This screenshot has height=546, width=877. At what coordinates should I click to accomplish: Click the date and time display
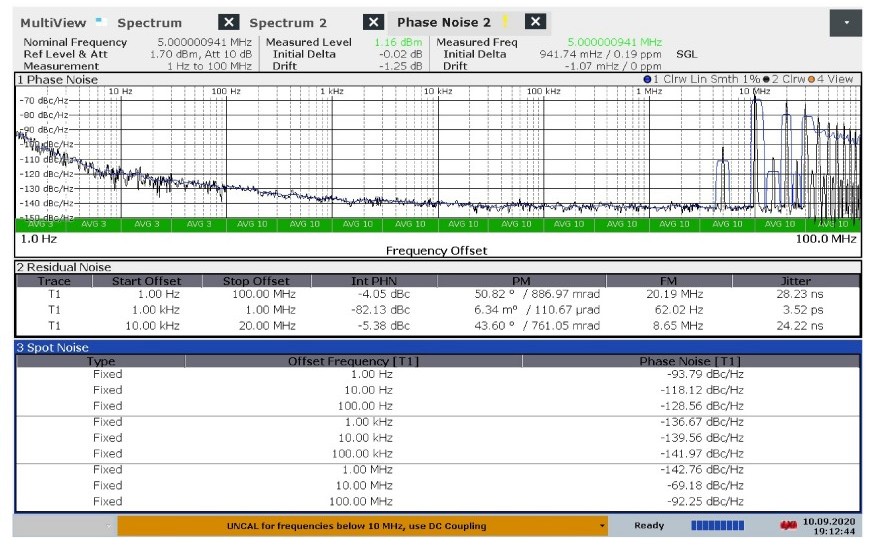[832, 525]
